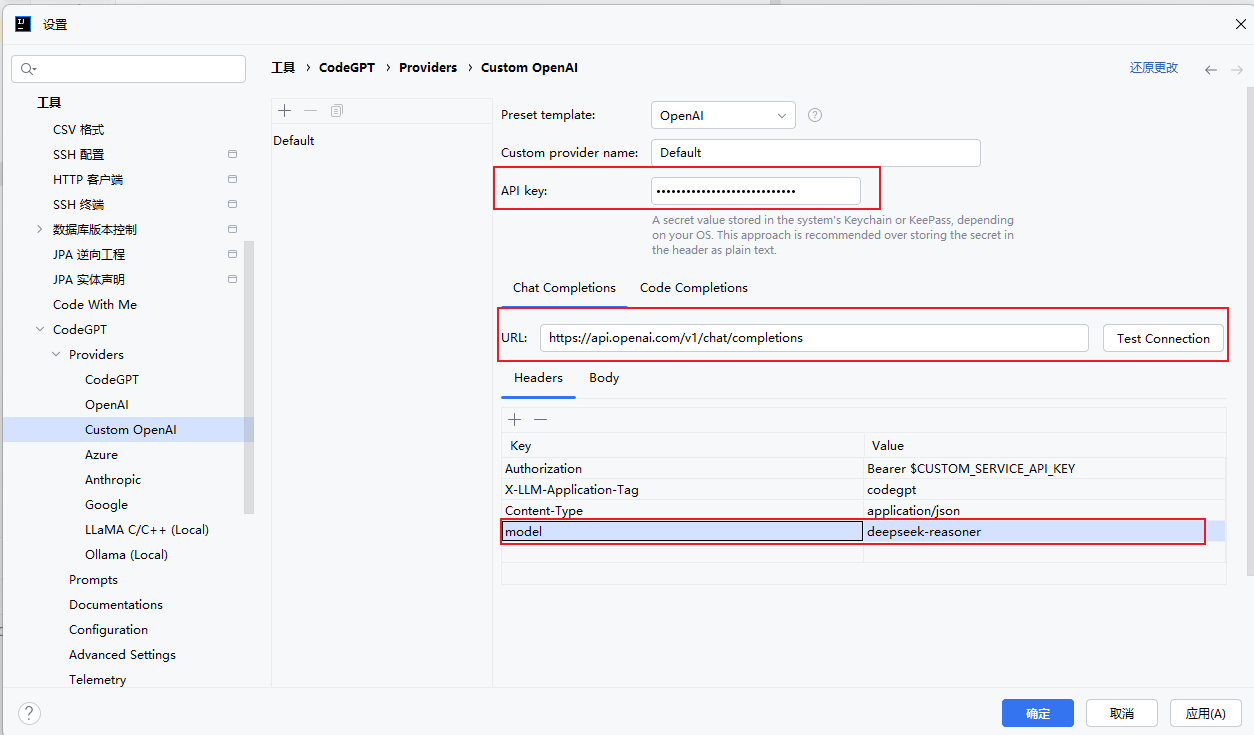The height and width of the screenshot is (735, 1254).
Task: Click the project-level icon beside JPA 逆向工程
Action: [x=232, y=254]
